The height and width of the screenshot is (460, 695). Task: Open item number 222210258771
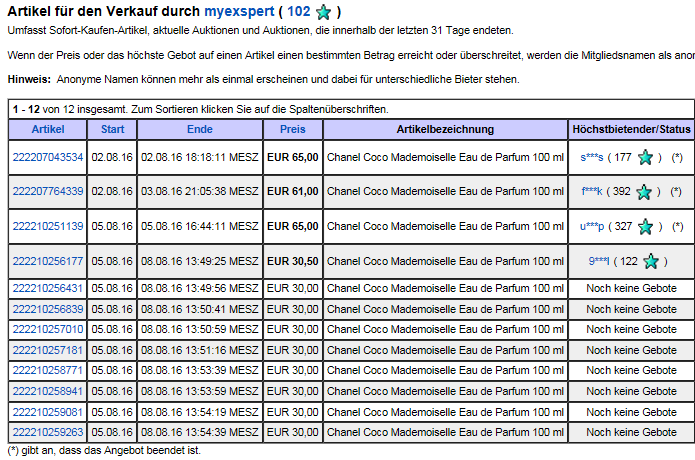(x=48, y=370)
